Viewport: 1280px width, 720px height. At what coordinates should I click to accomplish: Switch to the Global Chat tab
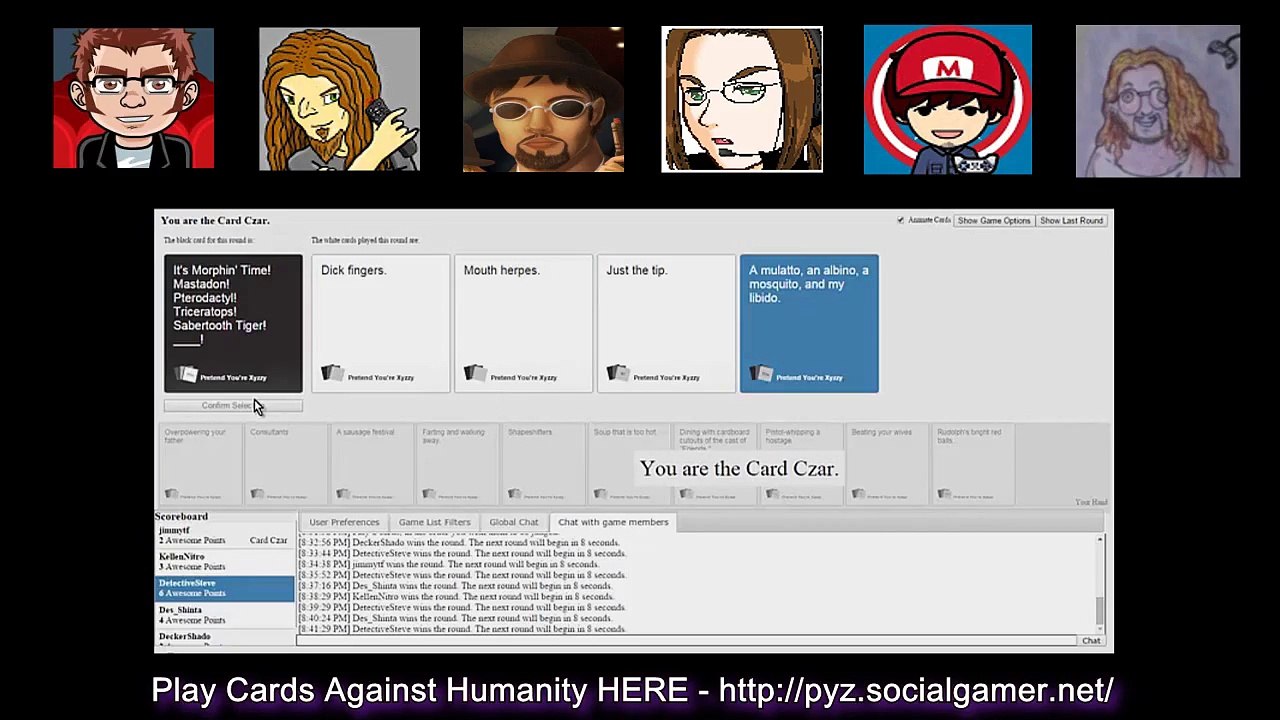[x=513, y=522]
